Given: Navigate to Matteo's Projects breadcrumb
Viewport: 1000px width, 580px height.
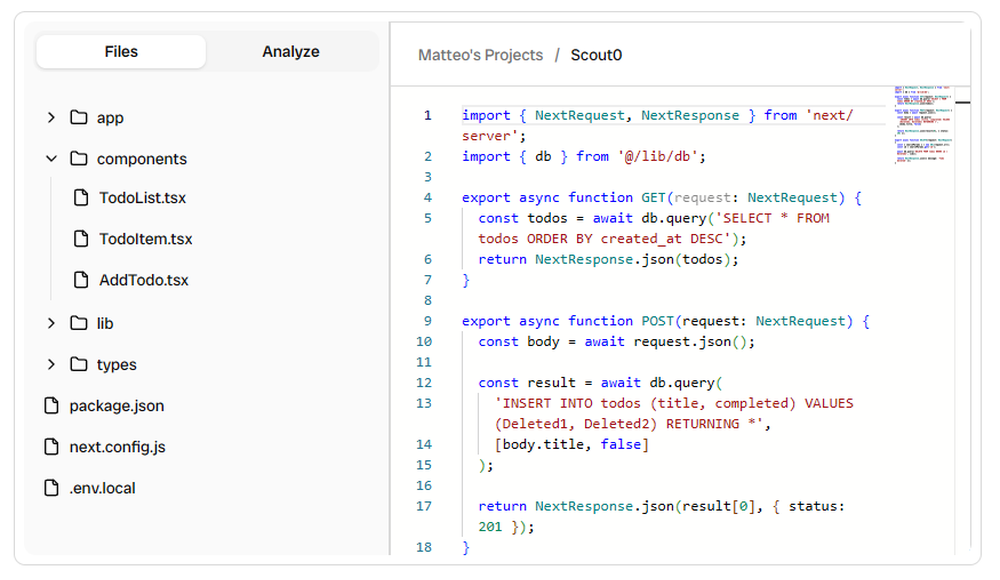Looking at the screenshot, I should pos(480,55).
